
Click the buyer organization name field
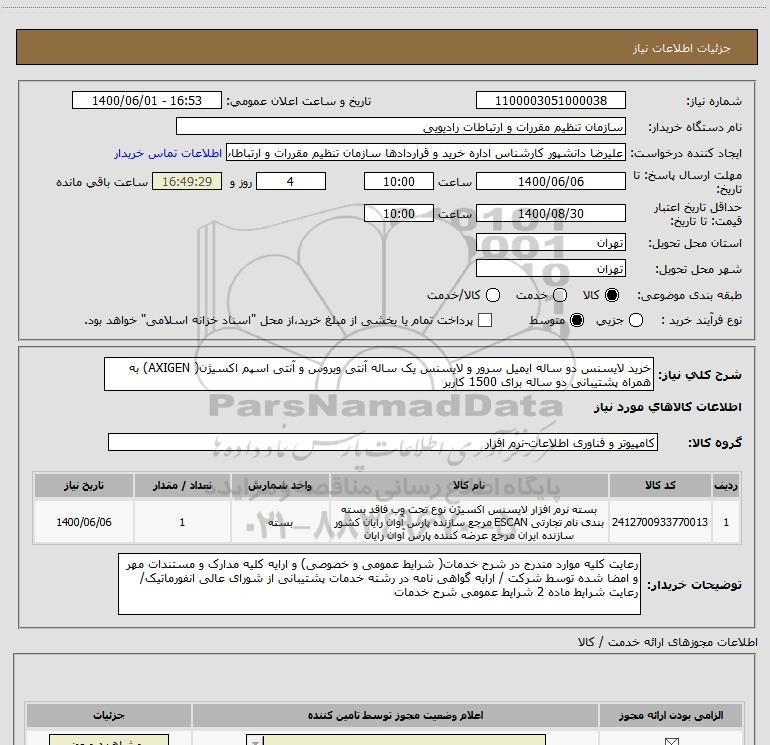coord(401,127)
